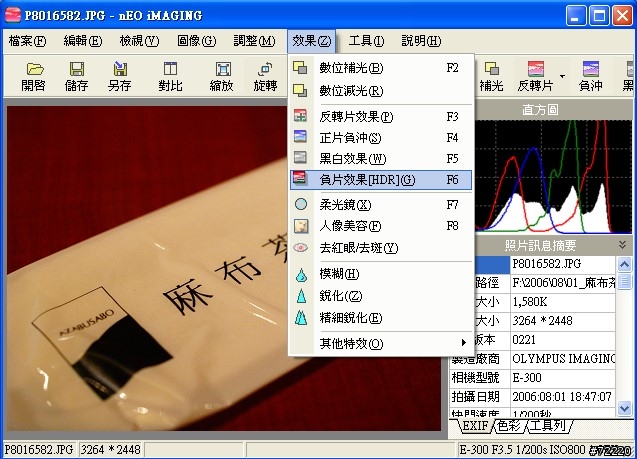Click the photo preview image
The image size is (637, 459).
146,268
